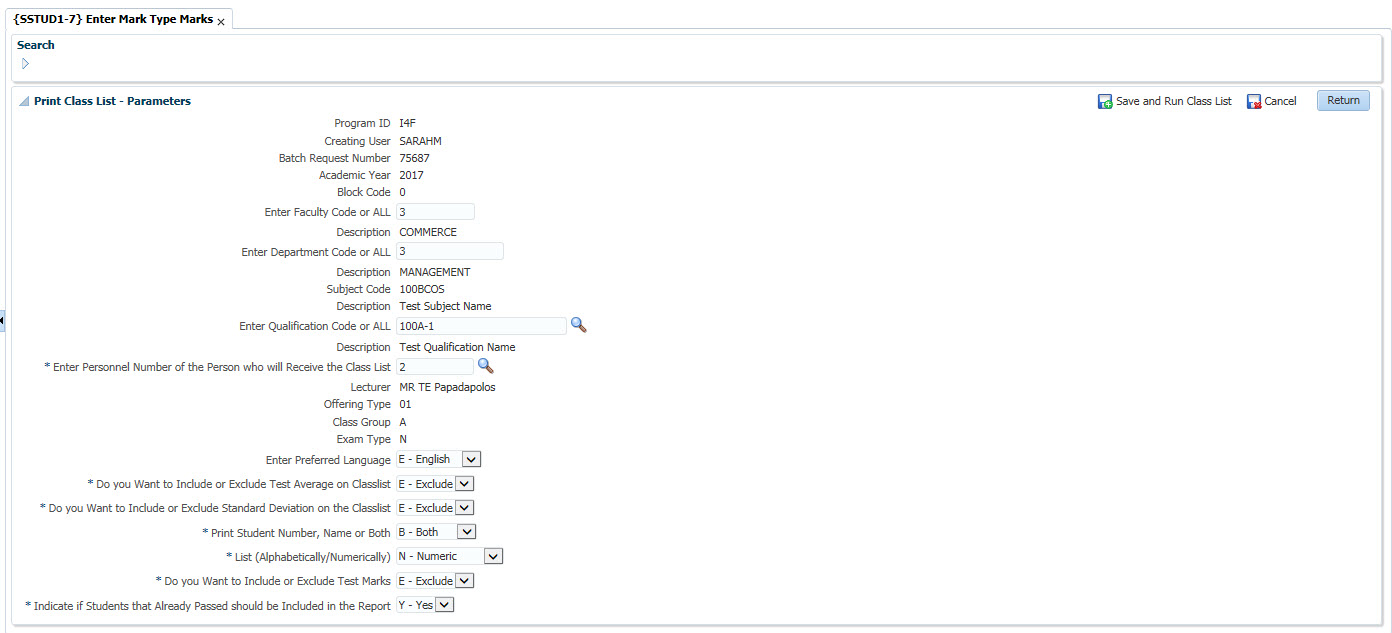Click the Save and Run Class List icon

pos(1104,100)
